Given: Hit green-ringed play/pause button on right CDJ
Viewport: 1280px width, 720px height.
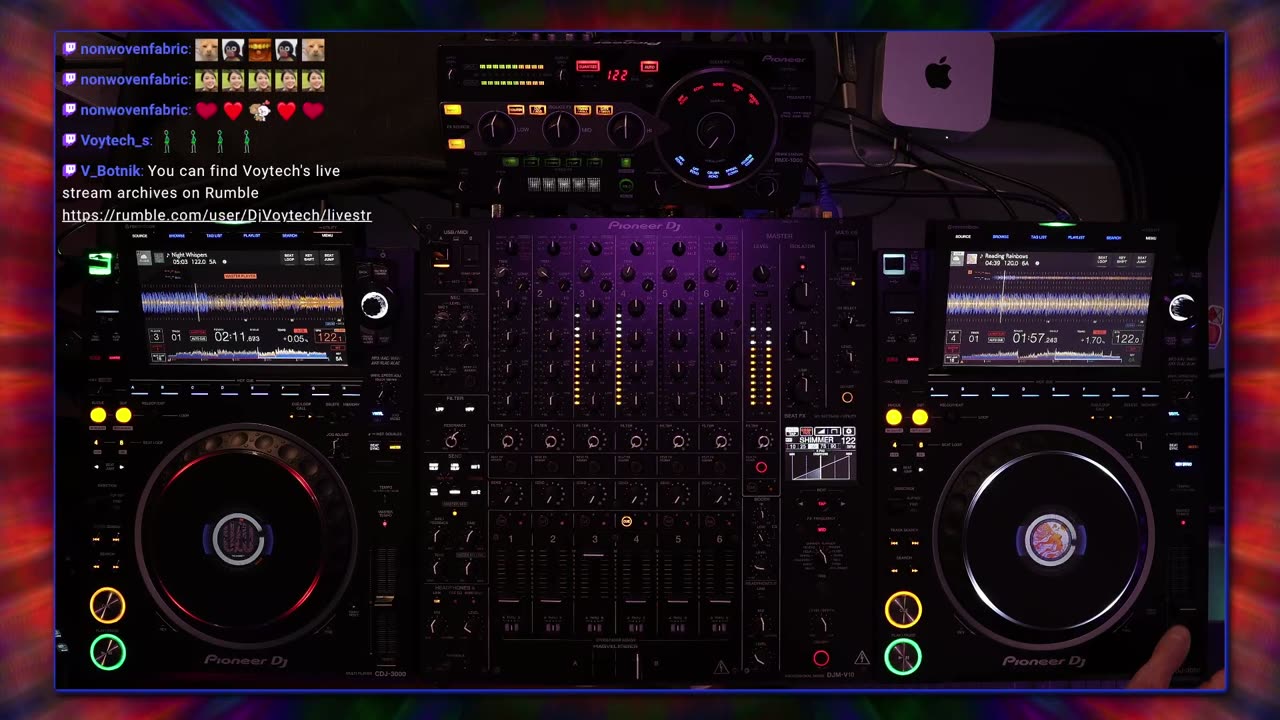Looking at the screenshot, I should click(903, 657).
